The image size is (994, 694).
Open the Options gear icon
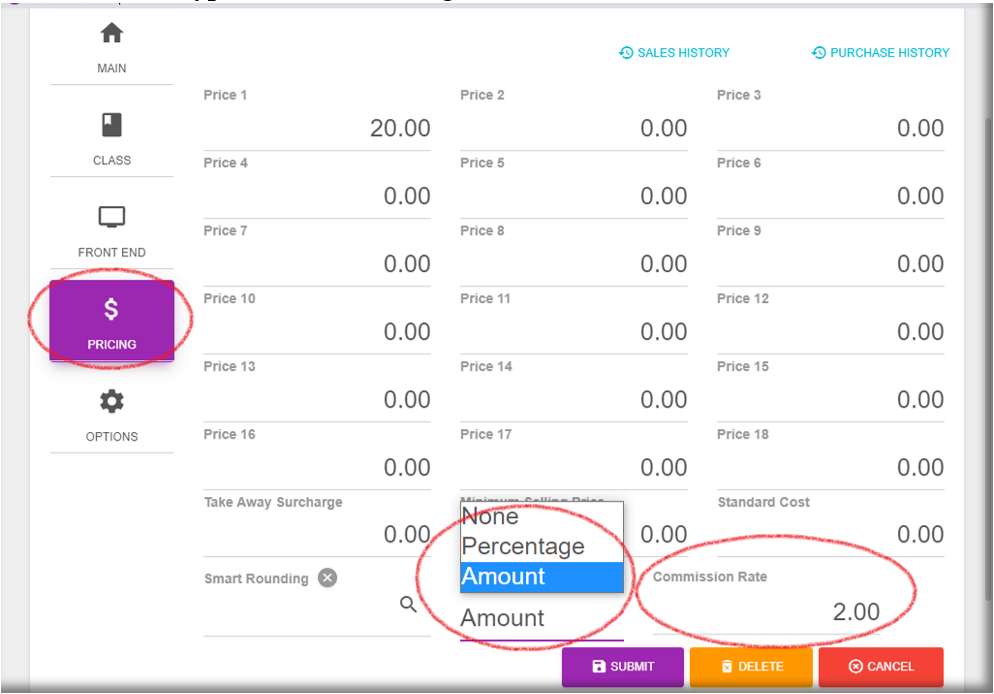pos(112,402)
